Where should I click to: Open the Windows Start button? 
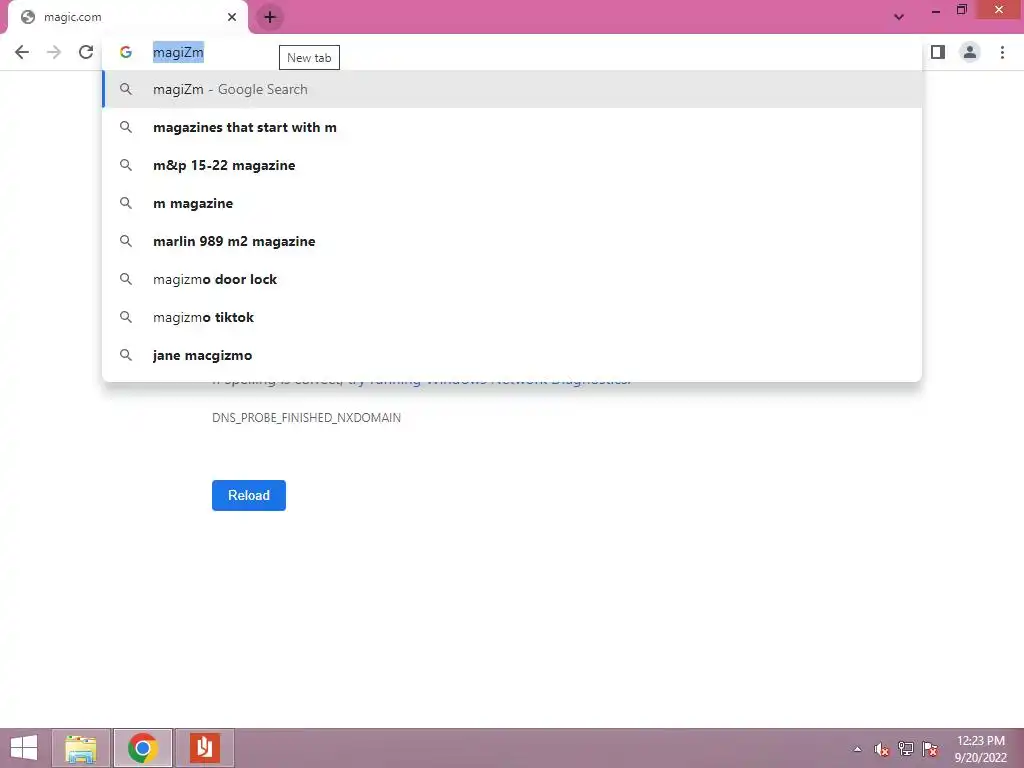pyautogui.click(x=24, y=748)
